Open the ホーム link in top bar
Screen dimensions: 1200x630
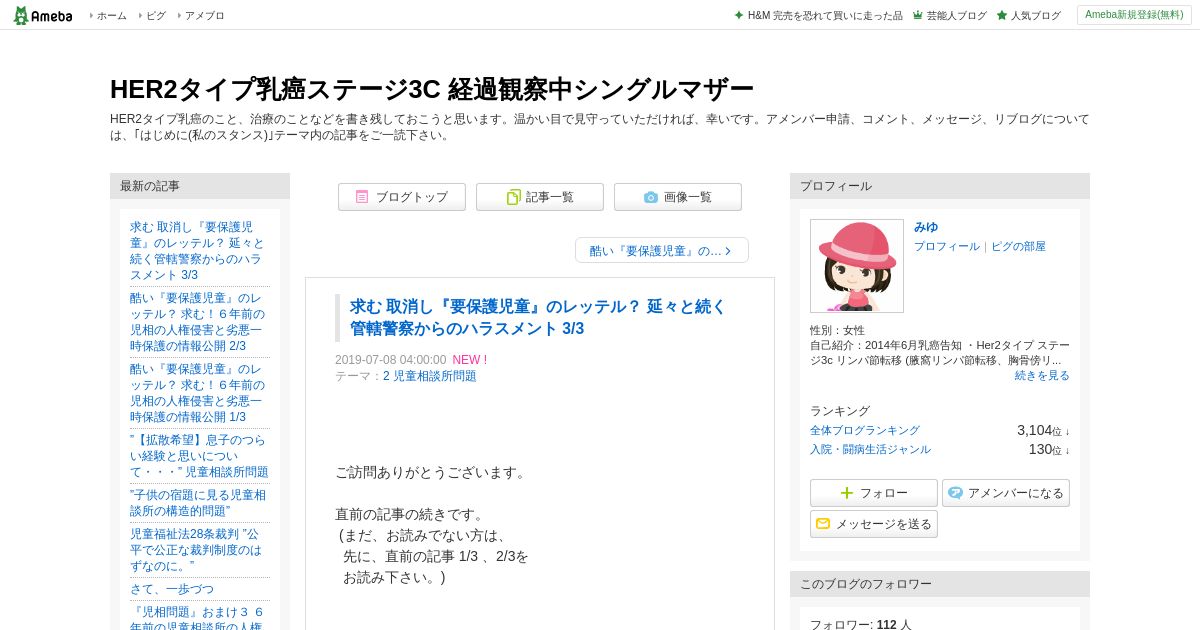tap(111, 16)
